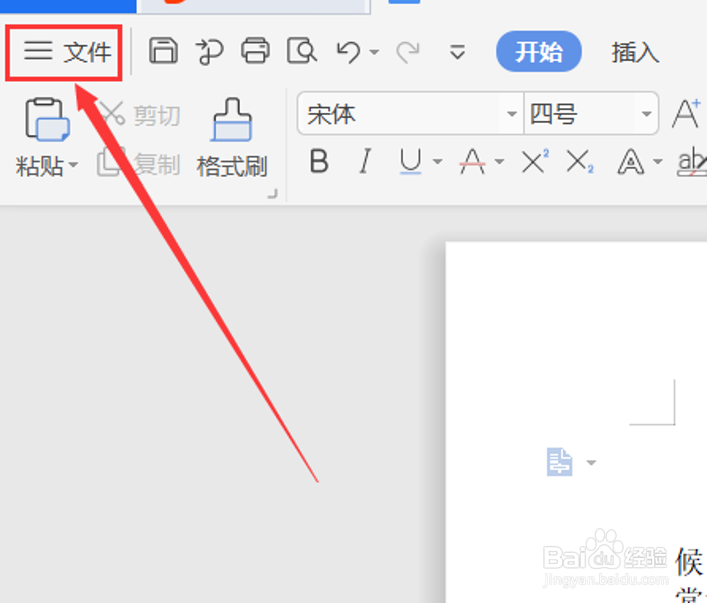Viewport: 708px width, 604px height.
Task: Switch to the 开始 tab
Action: coord(539,51)
